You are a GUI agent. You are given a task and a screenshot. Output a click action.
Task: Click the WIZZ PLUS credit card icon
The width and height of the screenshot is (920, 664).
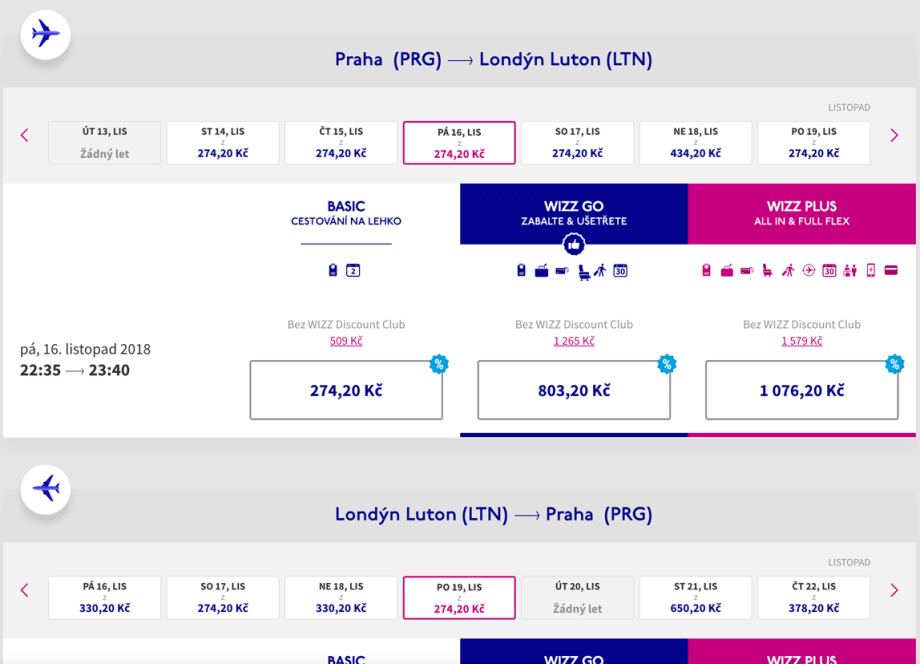(889, 270)
